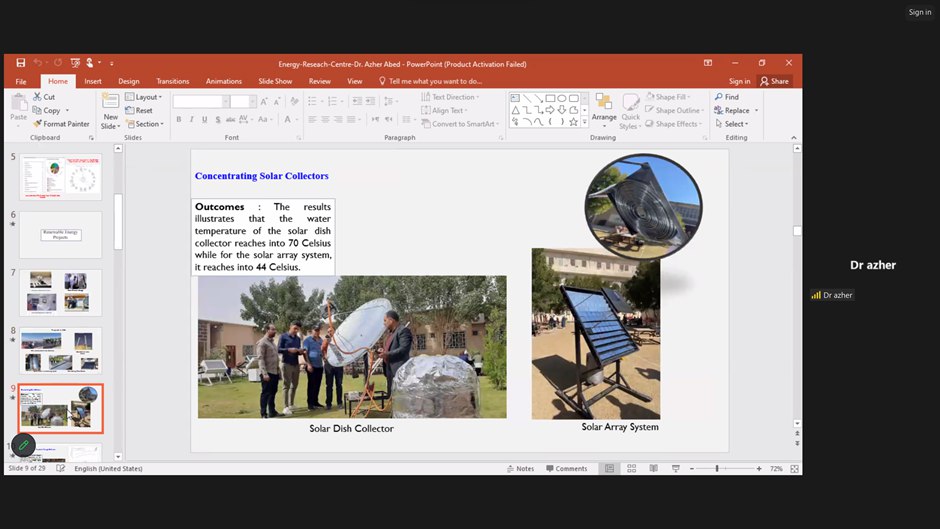Click Increase Font Size icon
Screen dimensions: 940x529
tap(264, 102)
